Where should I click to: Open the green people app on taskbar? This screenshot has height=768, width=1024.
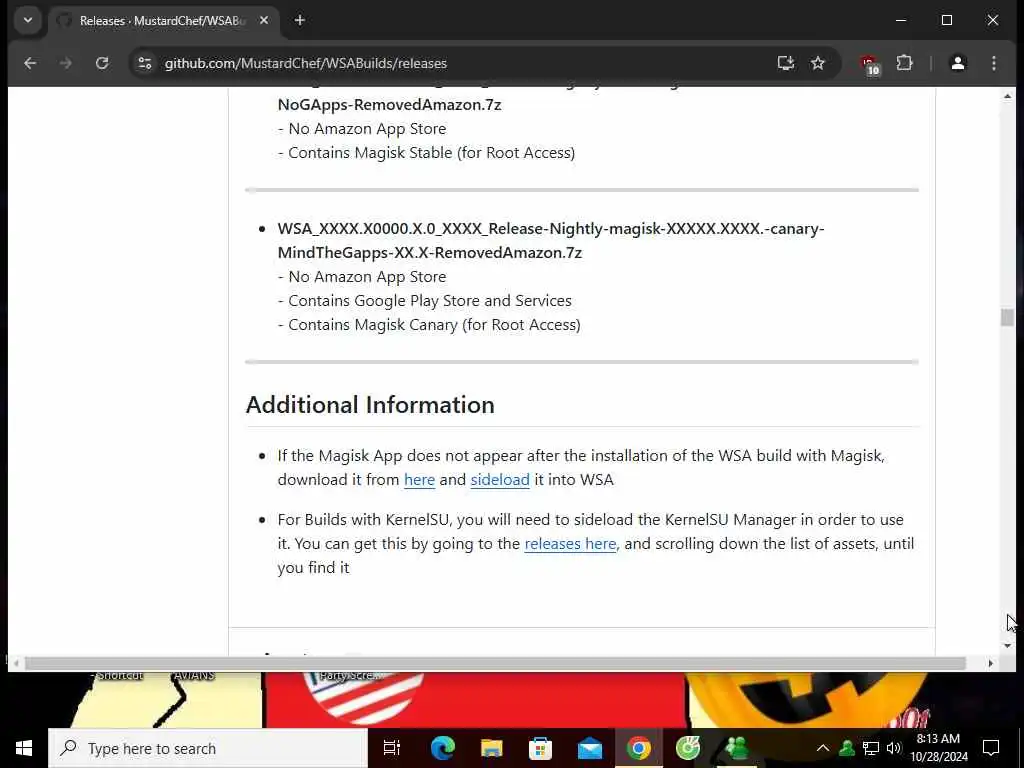coord(736,748)
